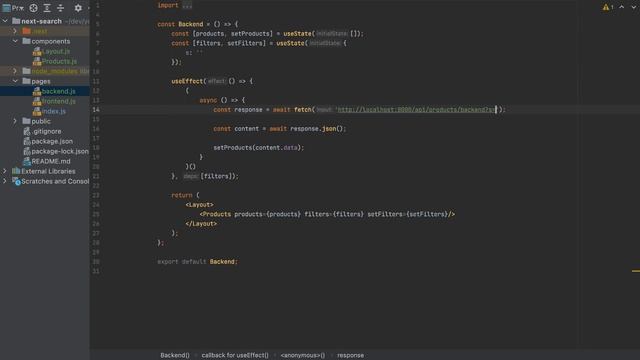Collapse the components folder
This screenshot has height=360, width=640.
(x=15, y=41)
